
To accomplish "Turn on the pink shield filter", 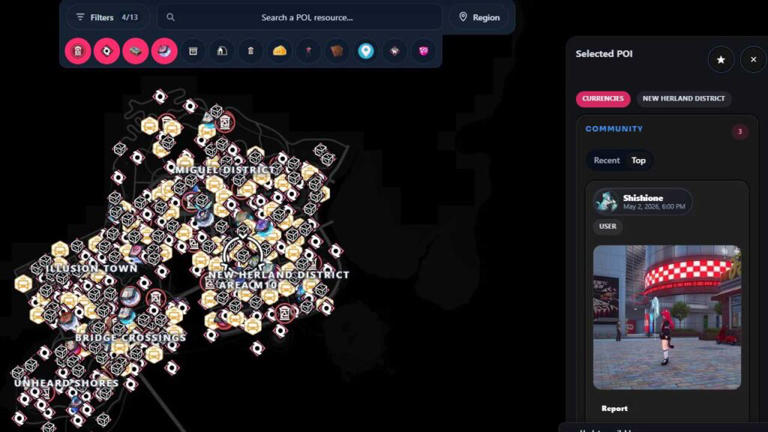I will [x=423, y=51].
